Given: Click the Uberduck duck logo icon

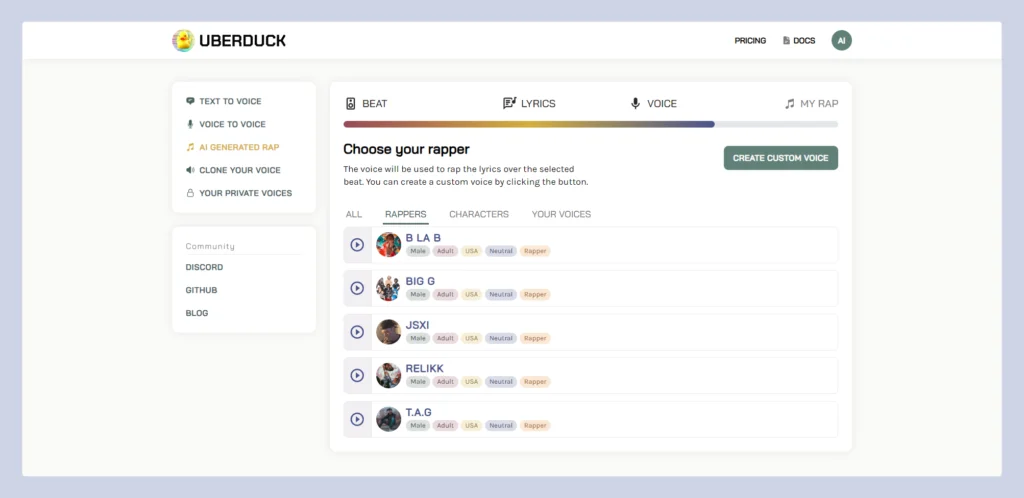Looking at the screenshot, I should click(x=183, y=40).
